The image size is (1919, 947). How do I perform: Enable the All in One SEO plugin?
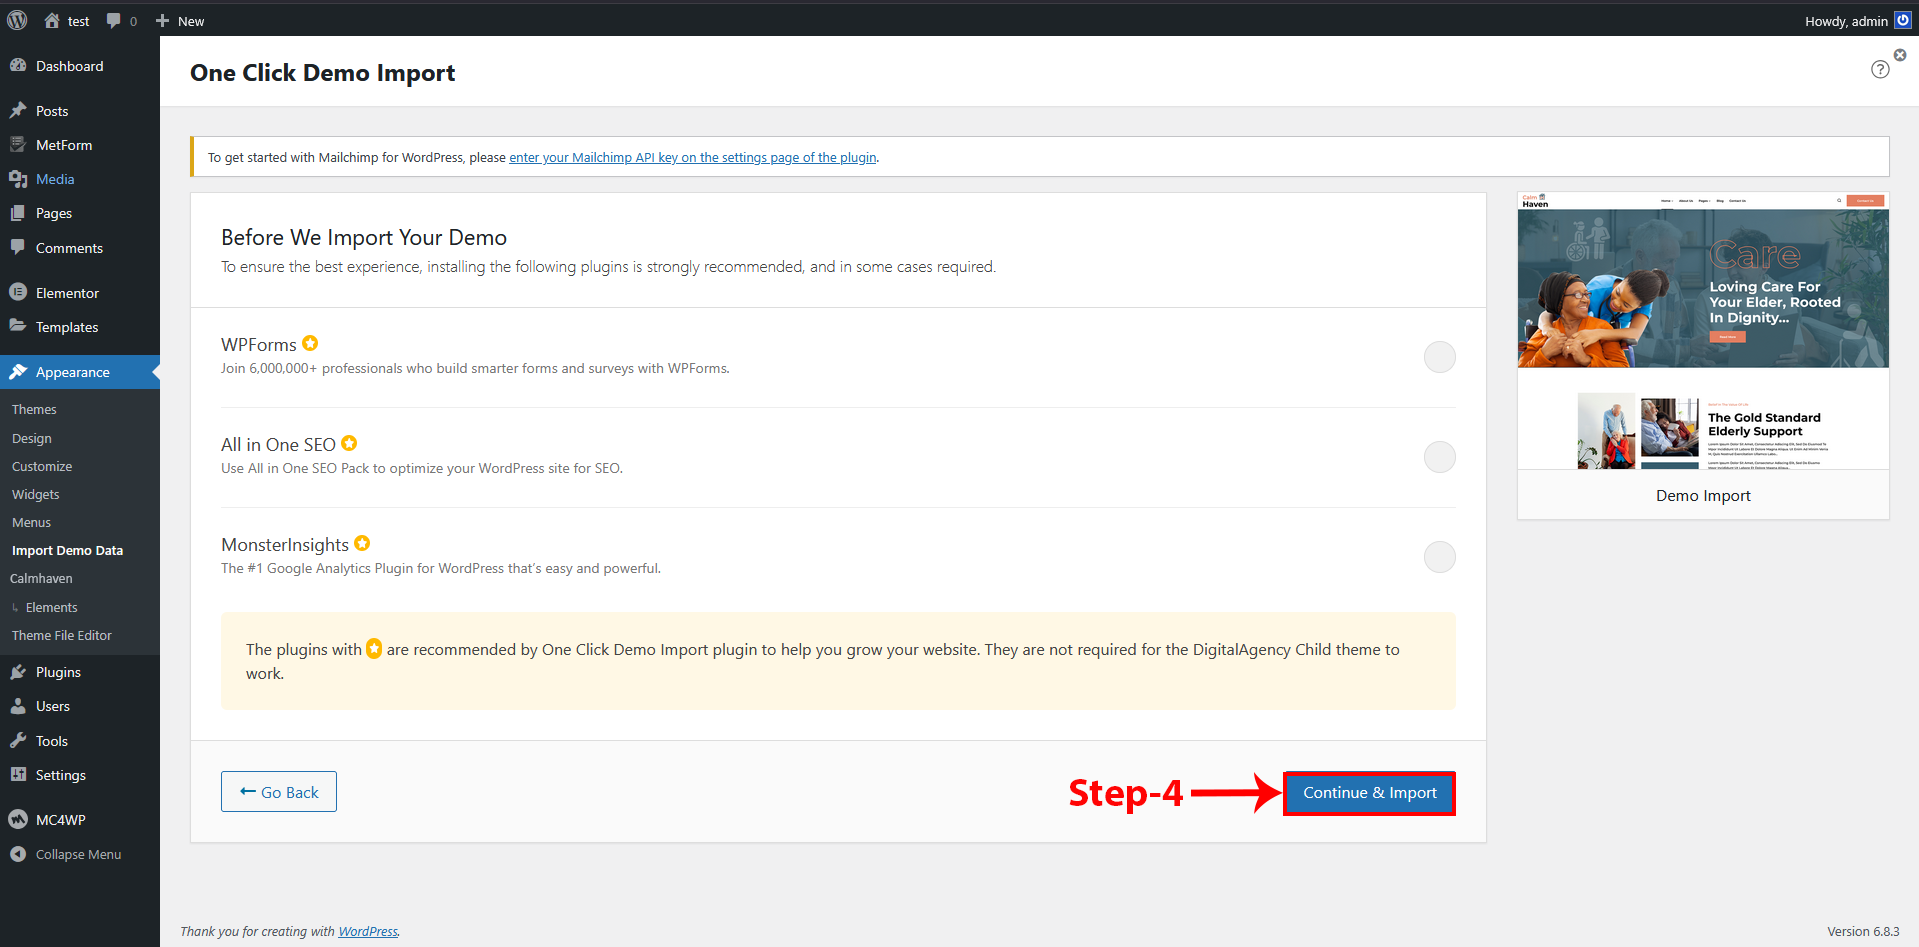(1439, 457)
